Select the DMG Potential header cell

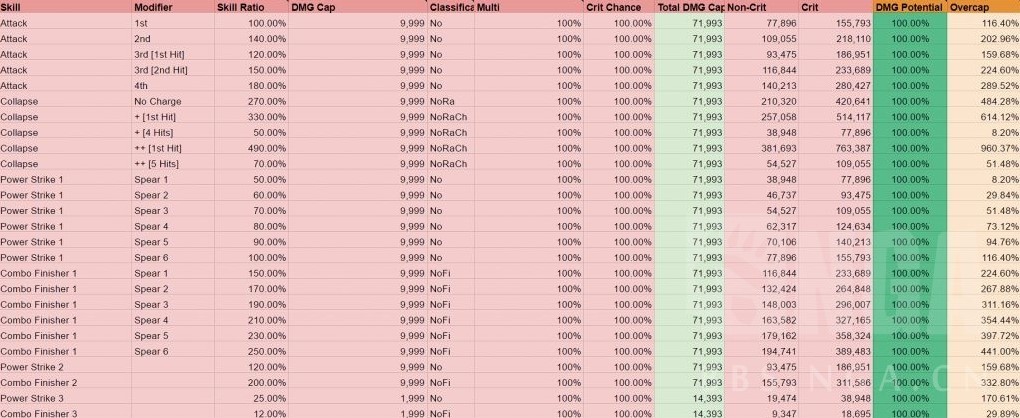pyautogui.click(x=907, y=7)
